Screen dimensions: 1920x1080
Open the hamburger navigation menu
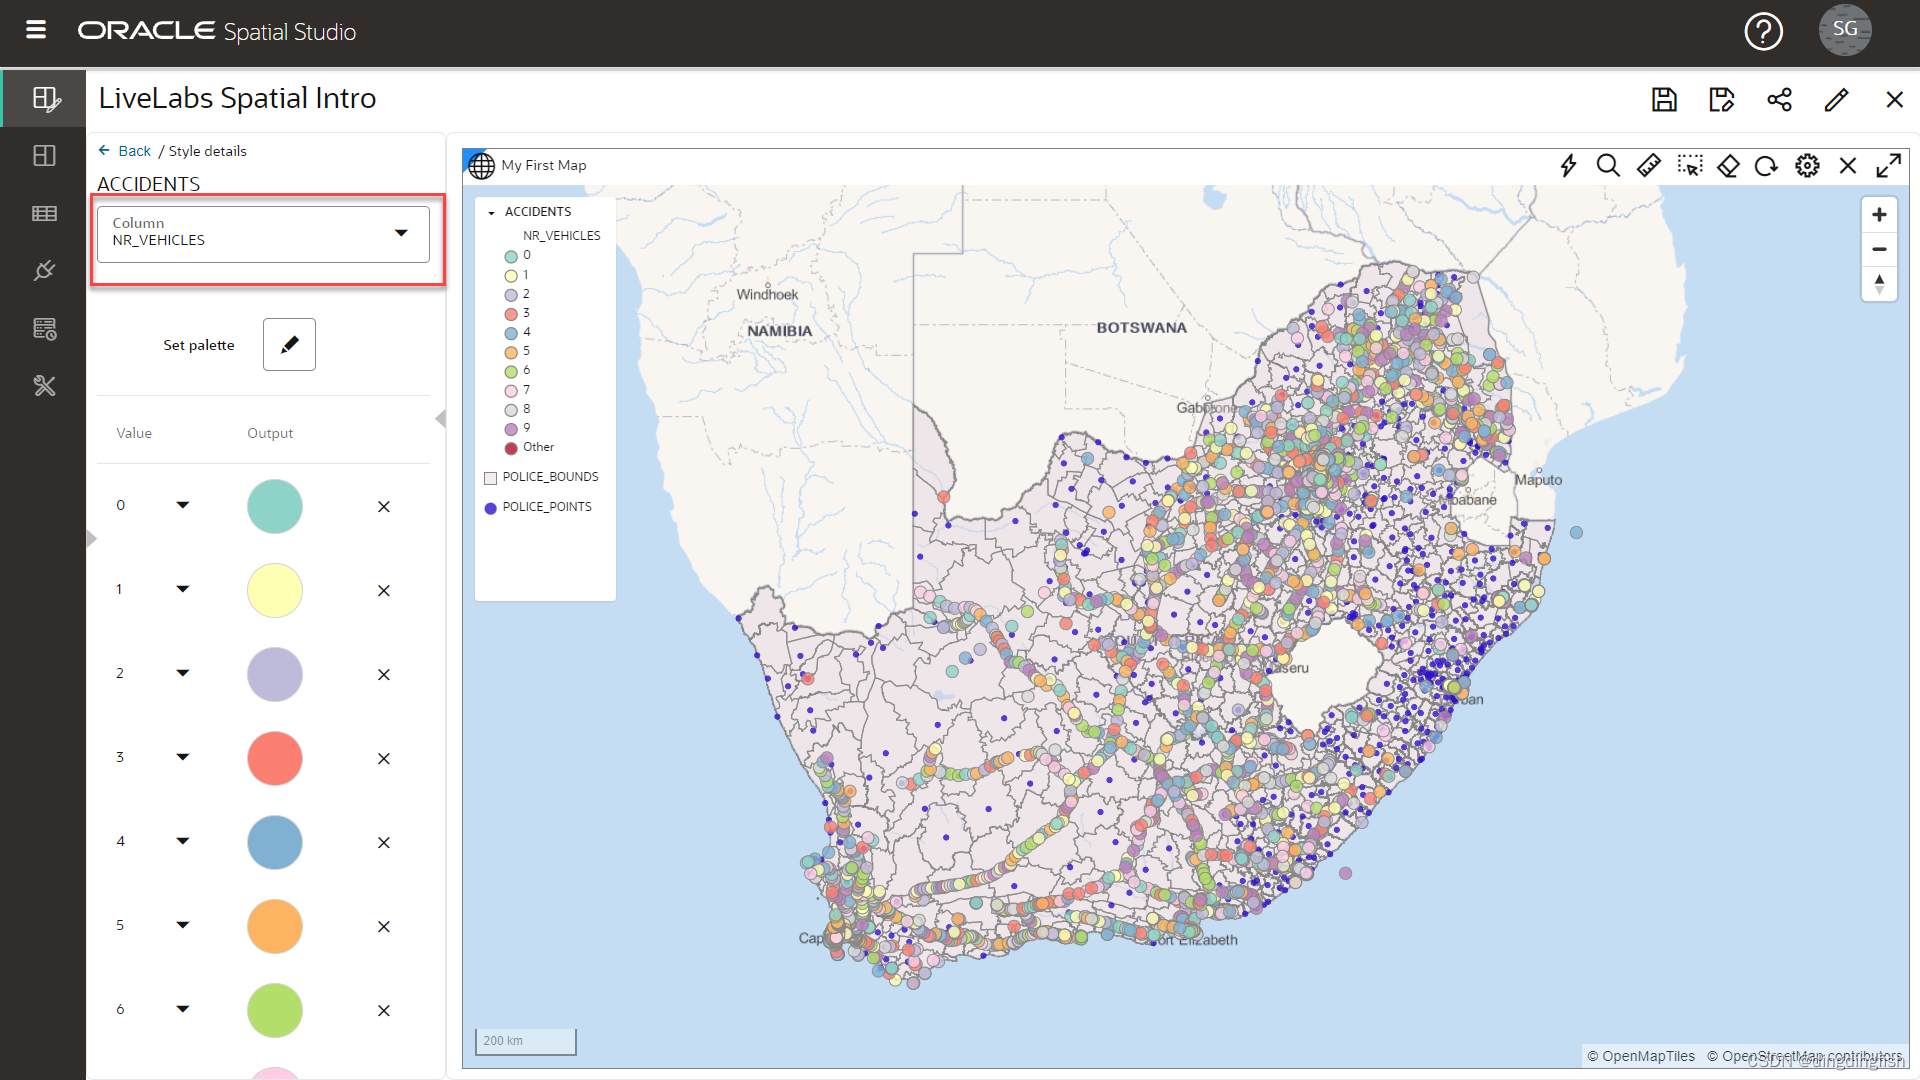tap(36, 30)
